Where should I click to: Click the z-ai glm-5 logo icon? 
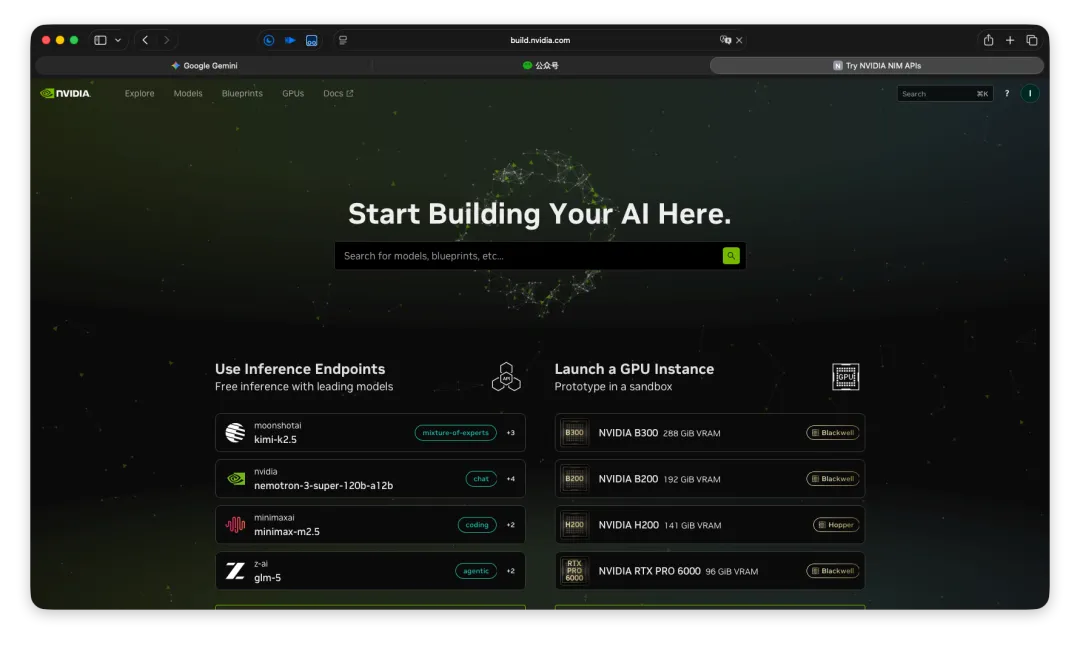[x=236, y=571]
